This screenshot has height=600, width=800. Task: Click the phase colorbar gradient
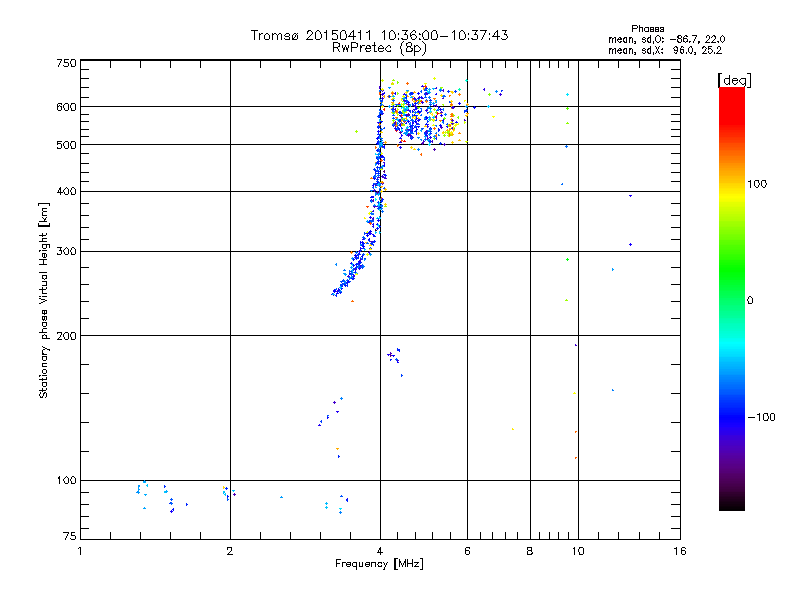tap(732, 299)
